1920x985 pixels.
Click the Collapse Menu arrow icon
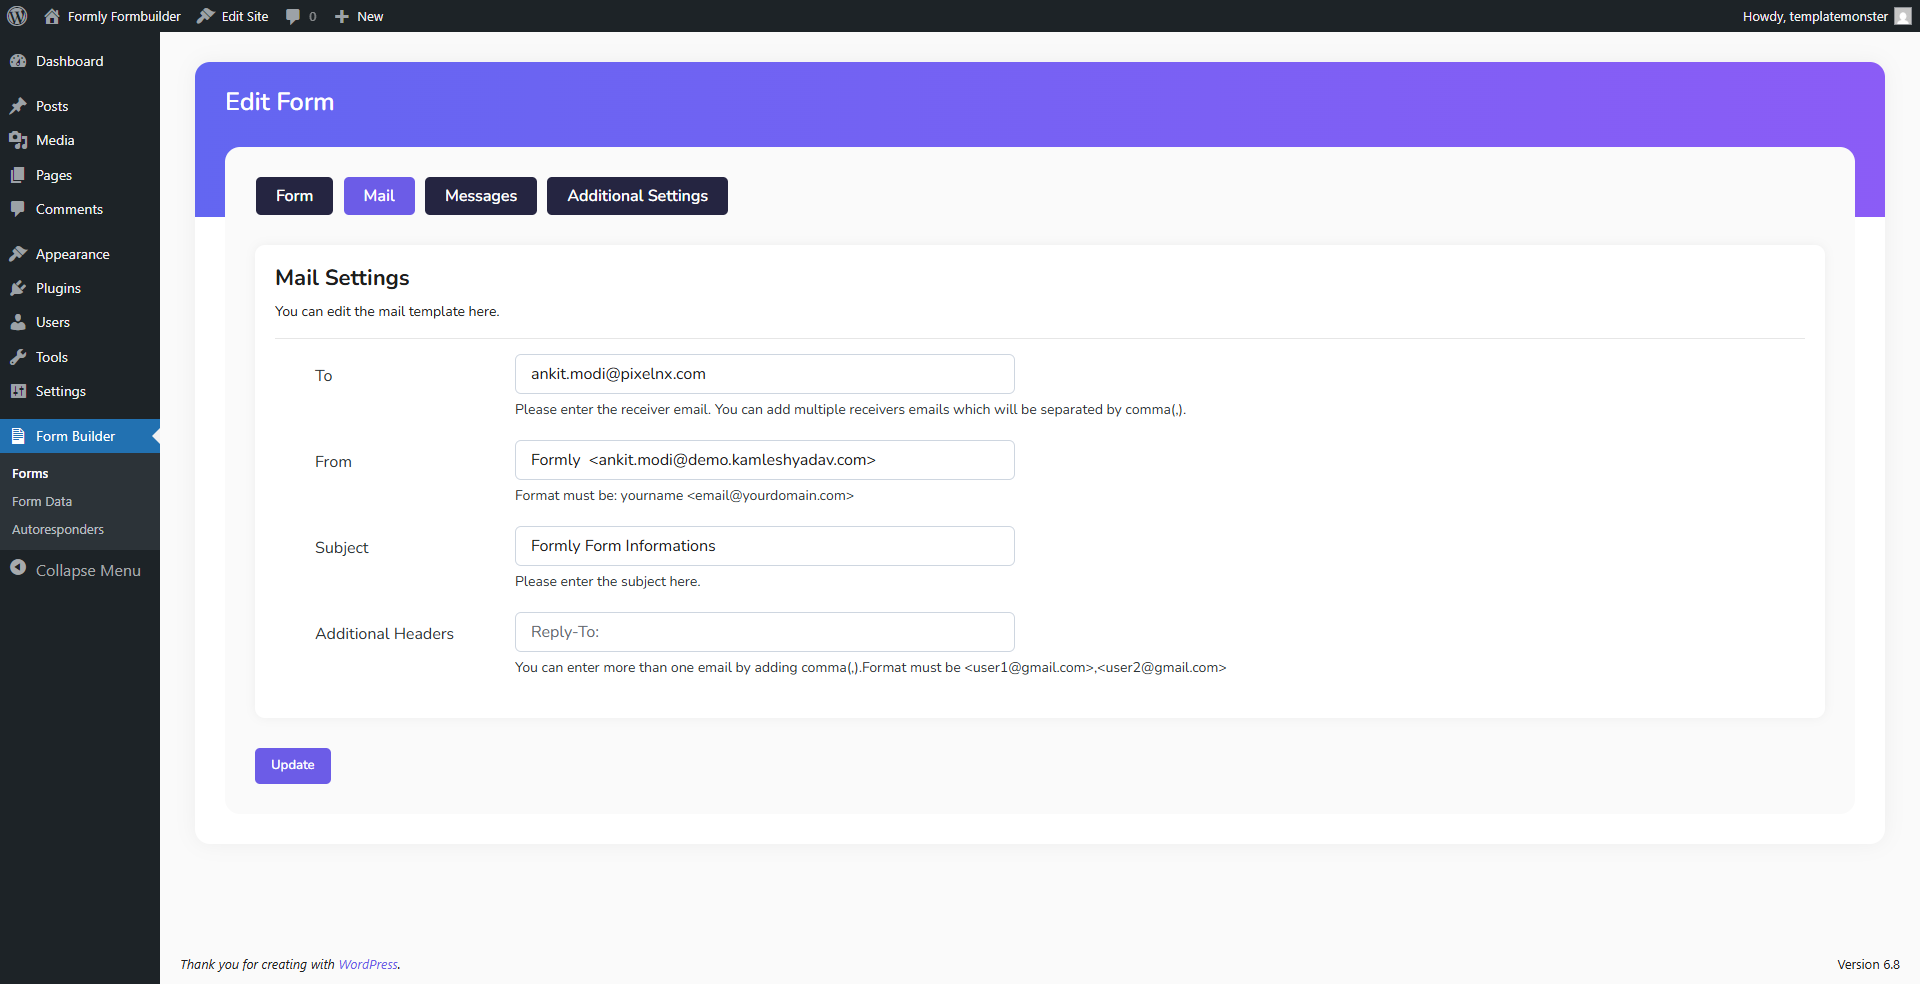[x=18, y=568]
